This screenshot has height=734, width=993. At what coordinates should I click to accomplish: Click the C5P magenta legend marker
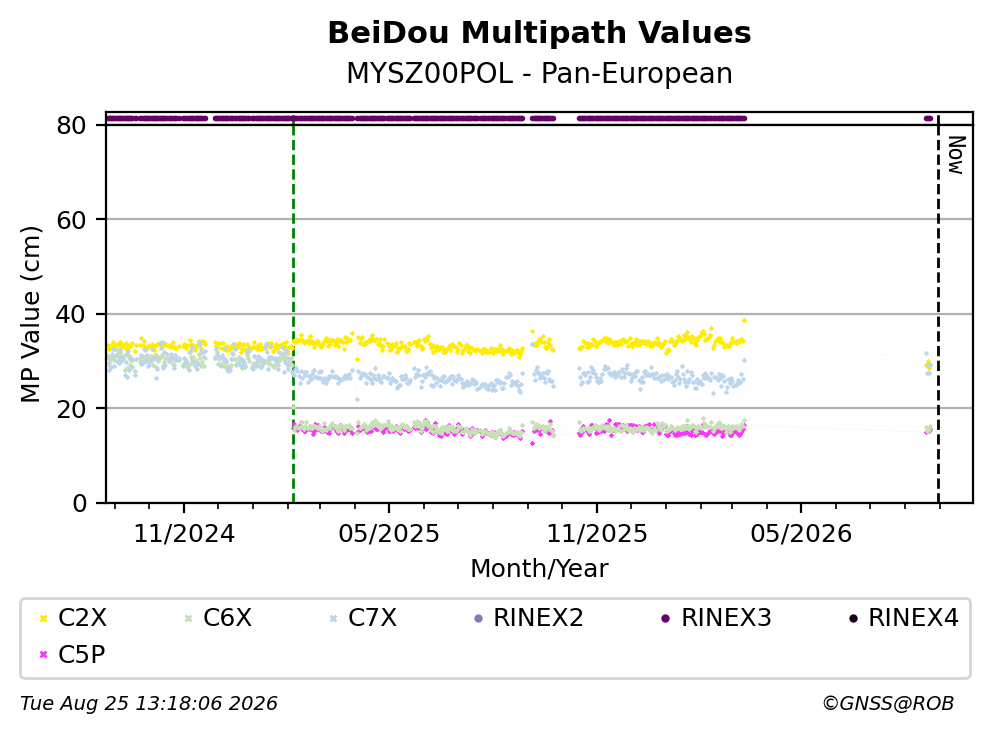[44, 654]
